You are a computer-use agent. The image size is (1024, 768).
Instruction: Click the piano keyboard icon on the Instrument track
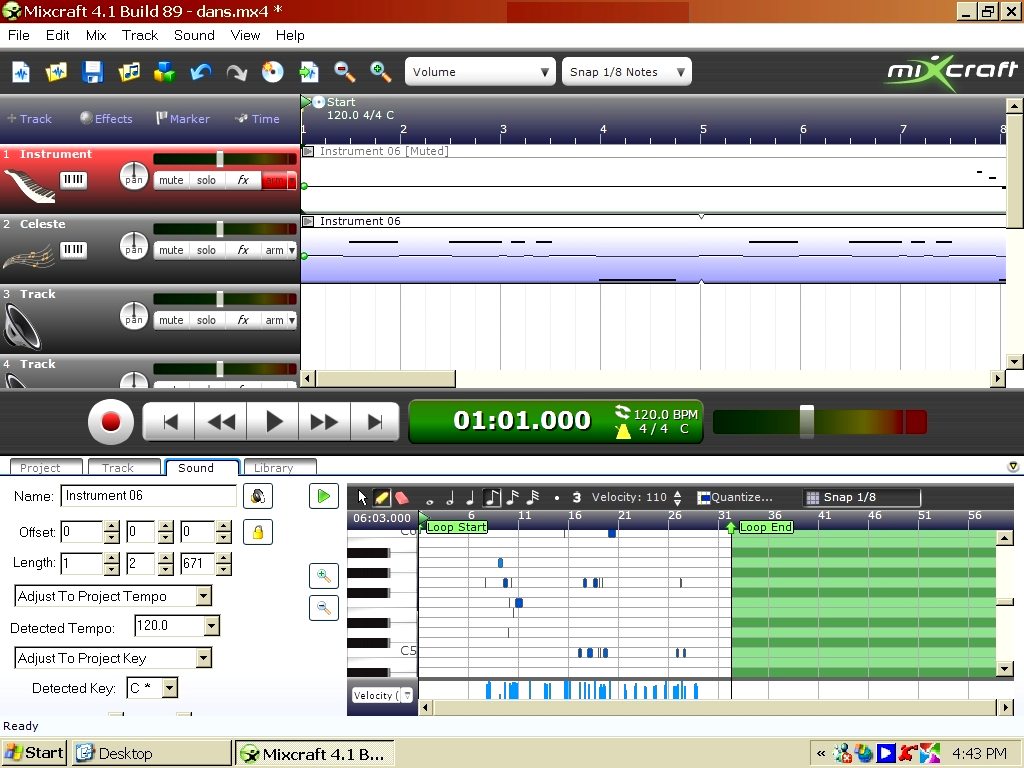point(73,180)
